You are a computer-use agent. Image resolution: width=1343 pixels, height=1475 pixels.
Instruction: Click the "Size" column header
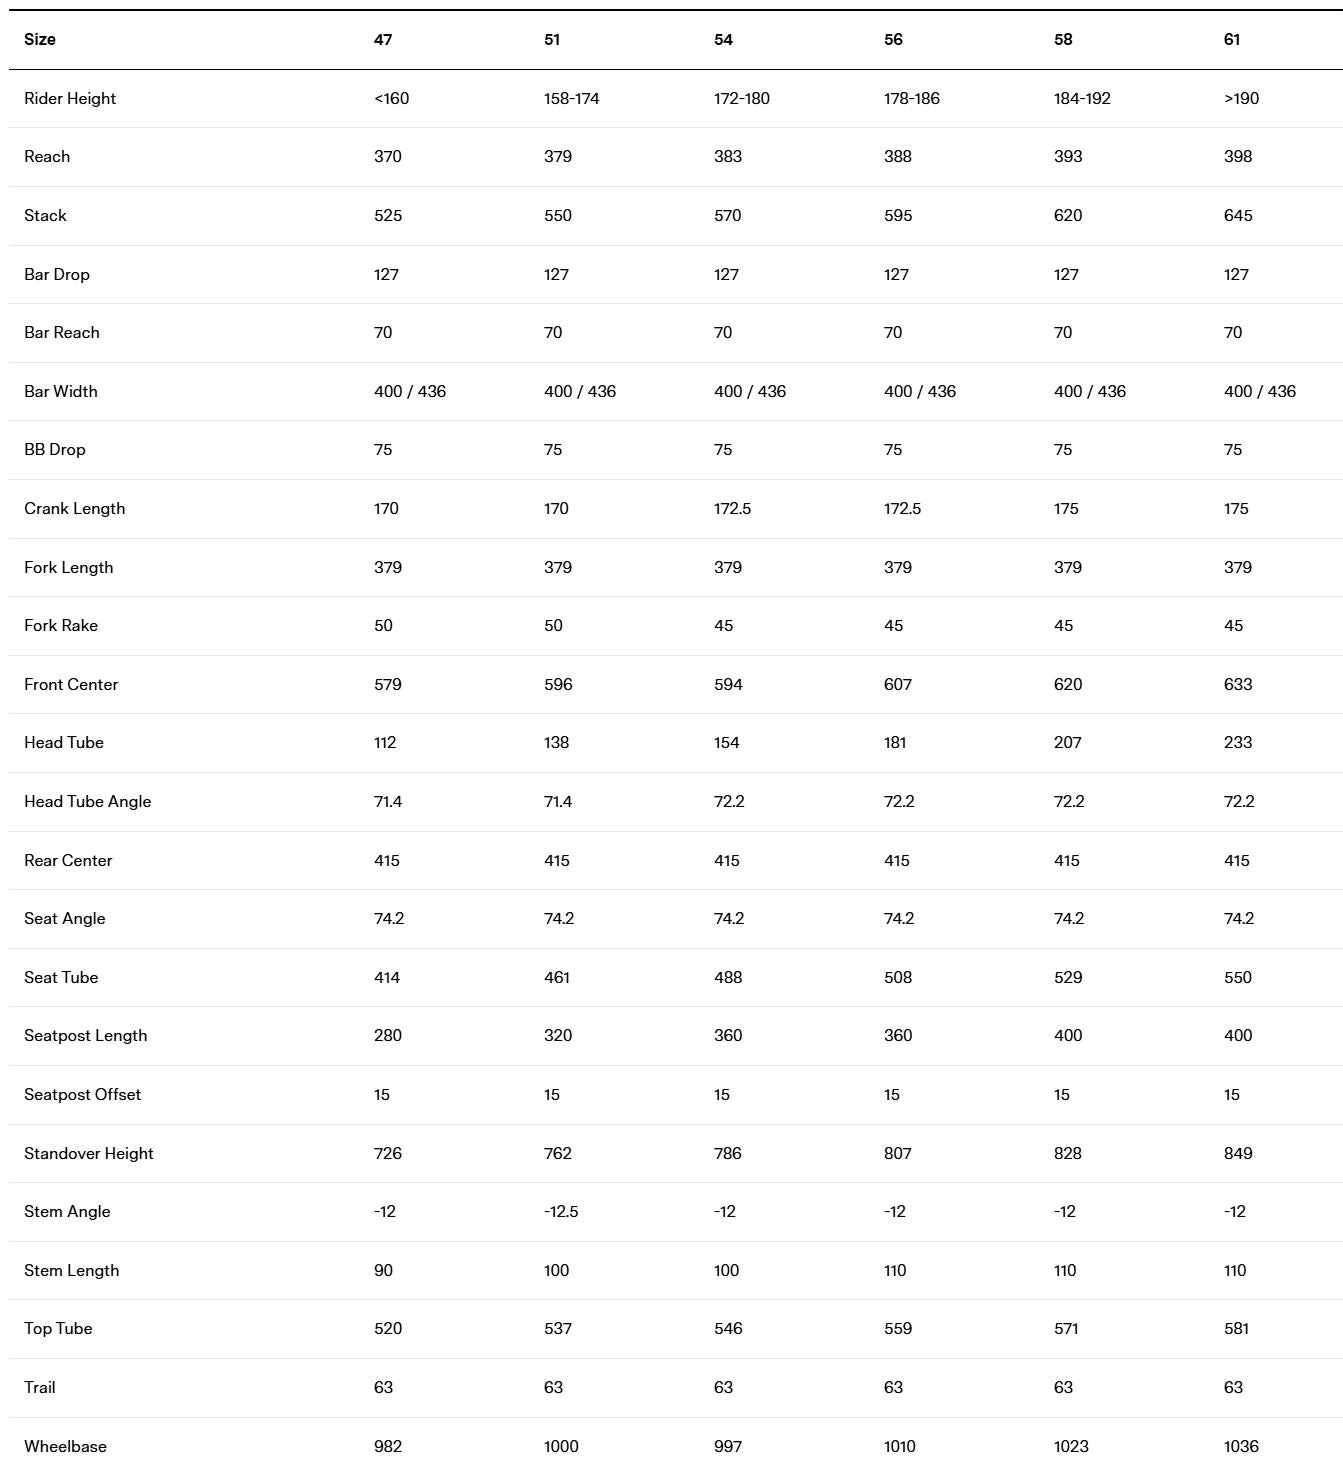point(40,40)
